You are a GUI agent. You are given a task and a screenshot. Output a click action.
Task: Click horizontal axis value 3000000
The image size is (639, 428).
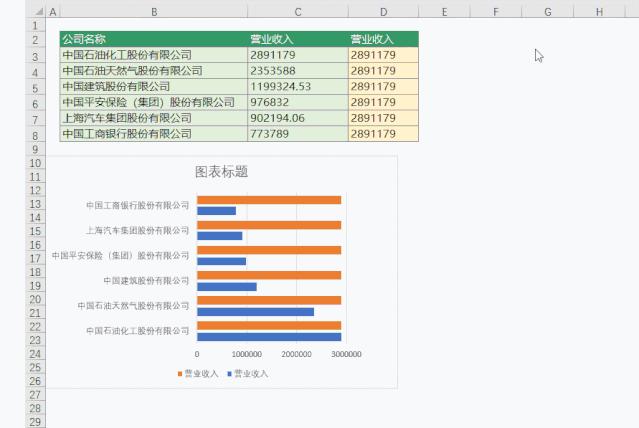[346, 354]
